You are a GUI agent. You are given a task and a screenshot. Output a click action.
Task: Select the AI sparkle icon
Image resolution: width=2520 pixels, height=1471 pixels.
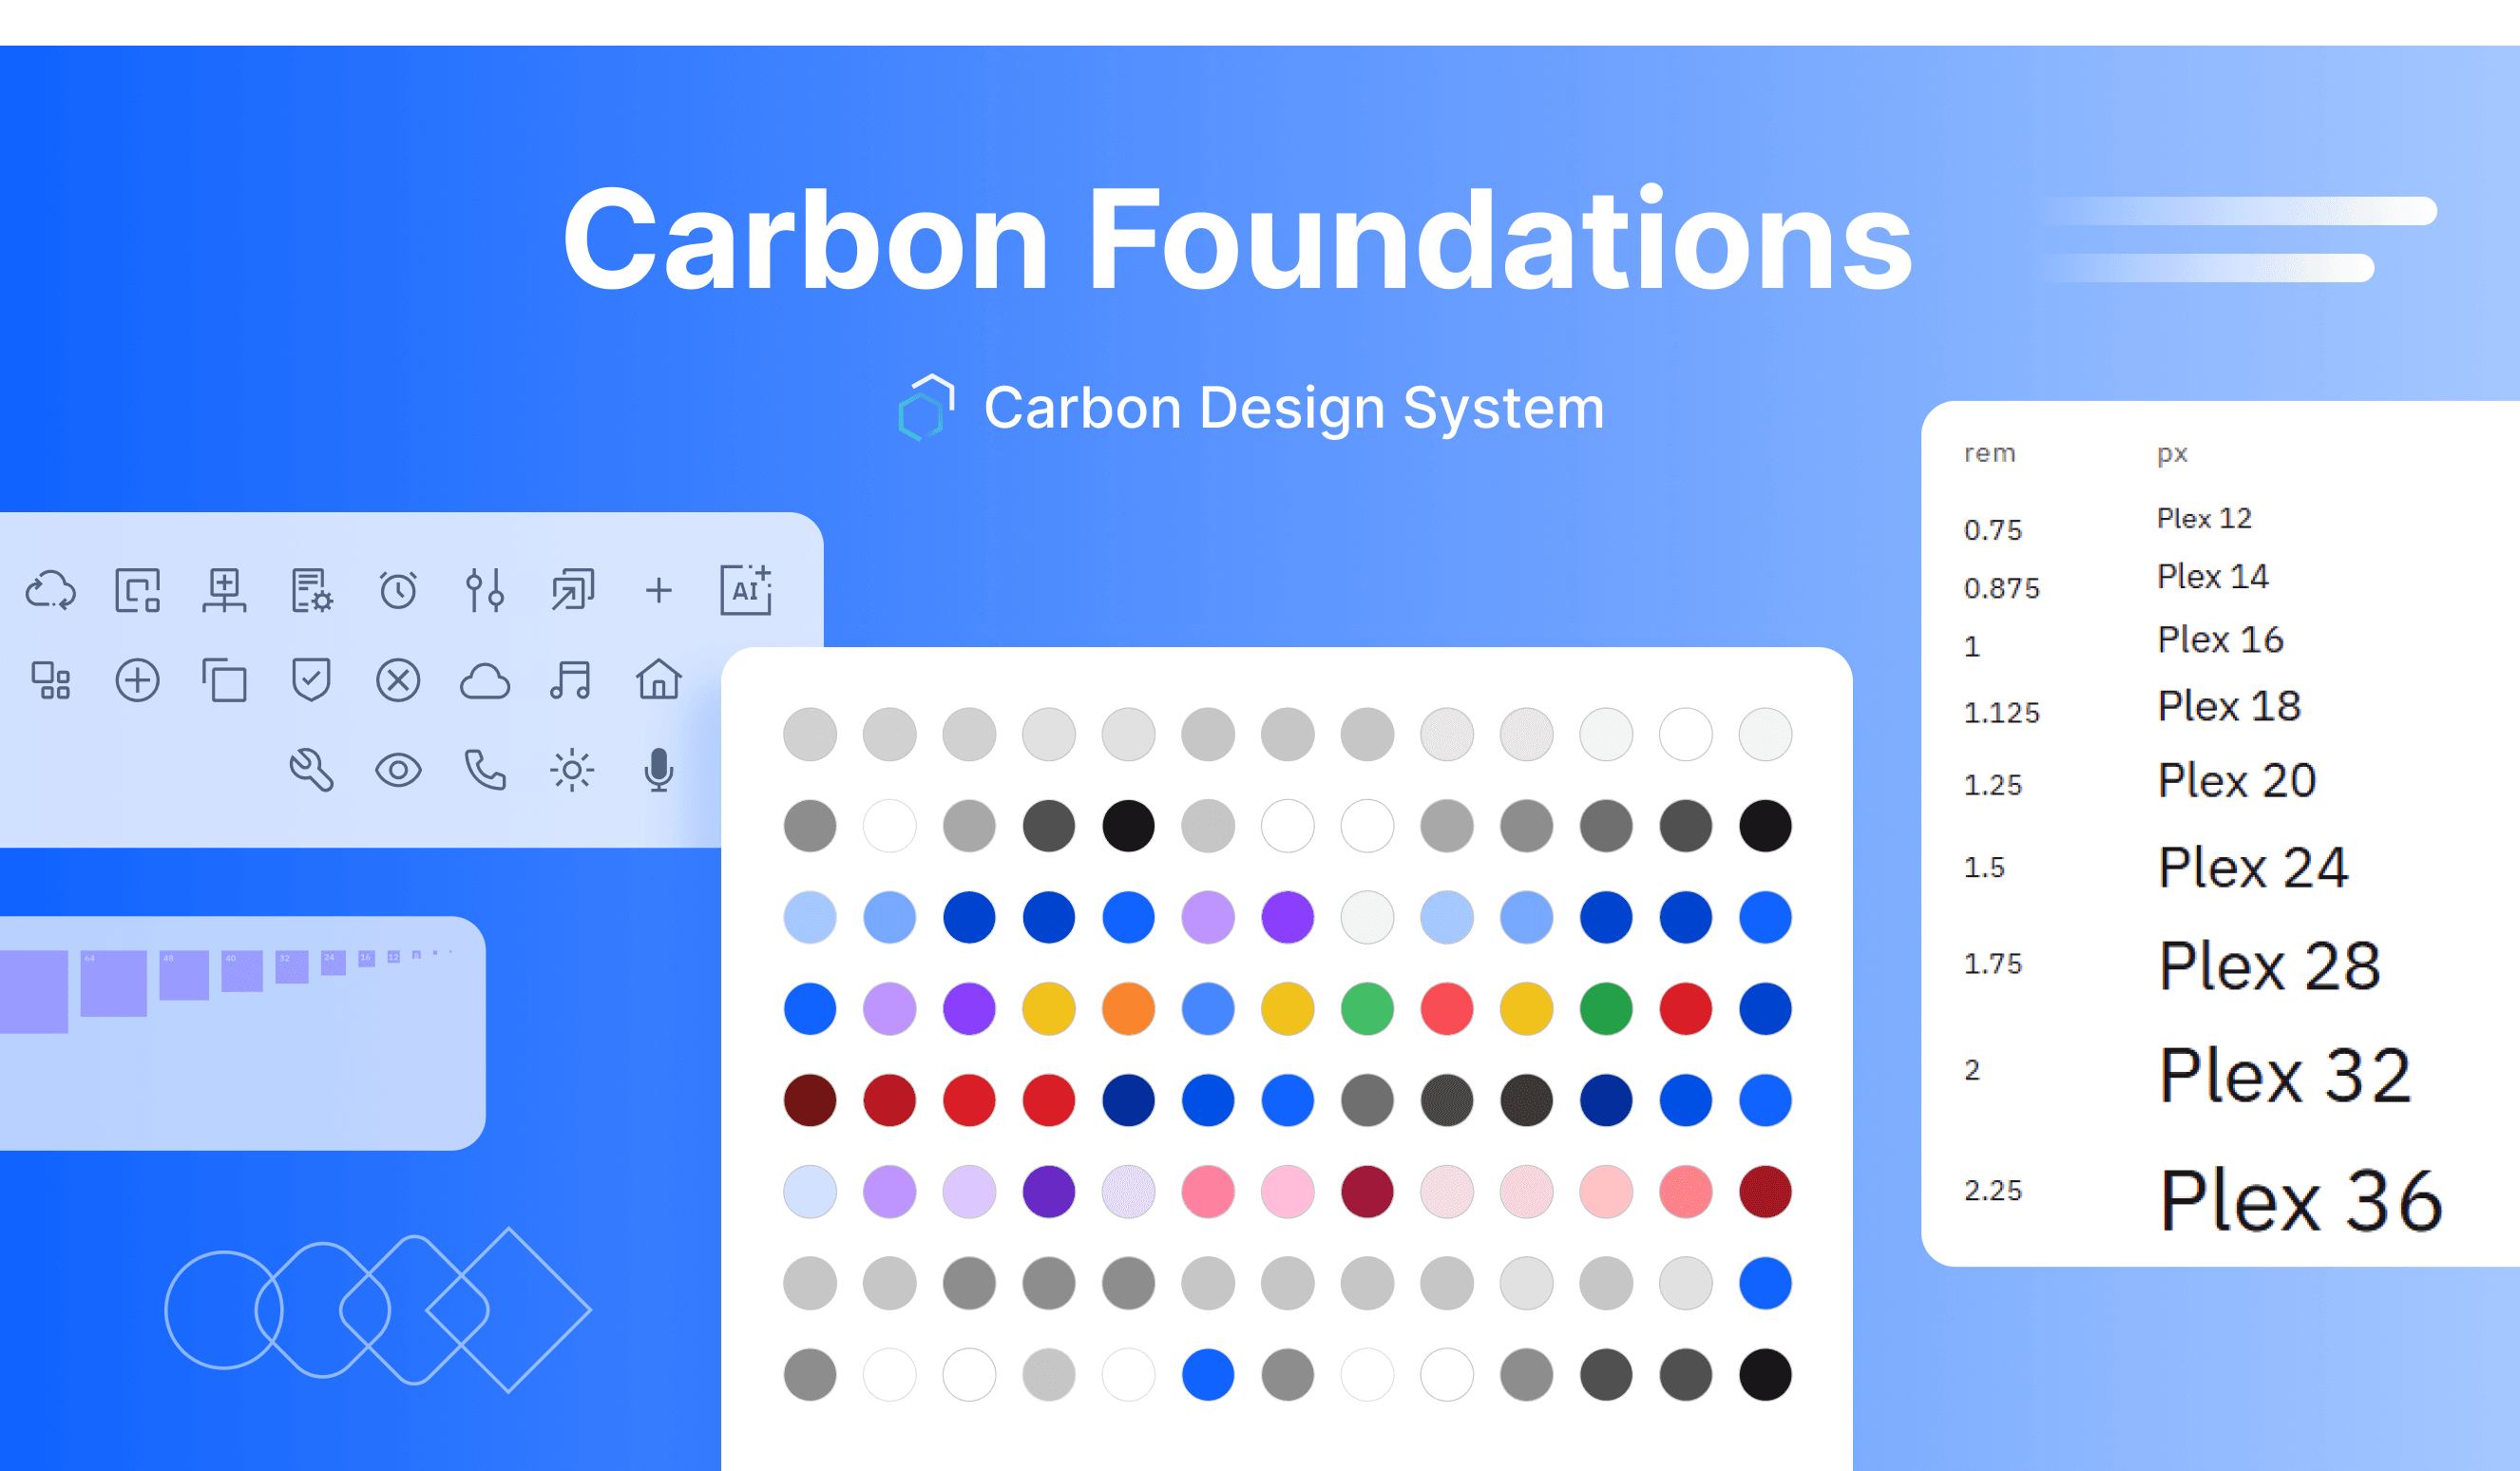tap(746, 590)
